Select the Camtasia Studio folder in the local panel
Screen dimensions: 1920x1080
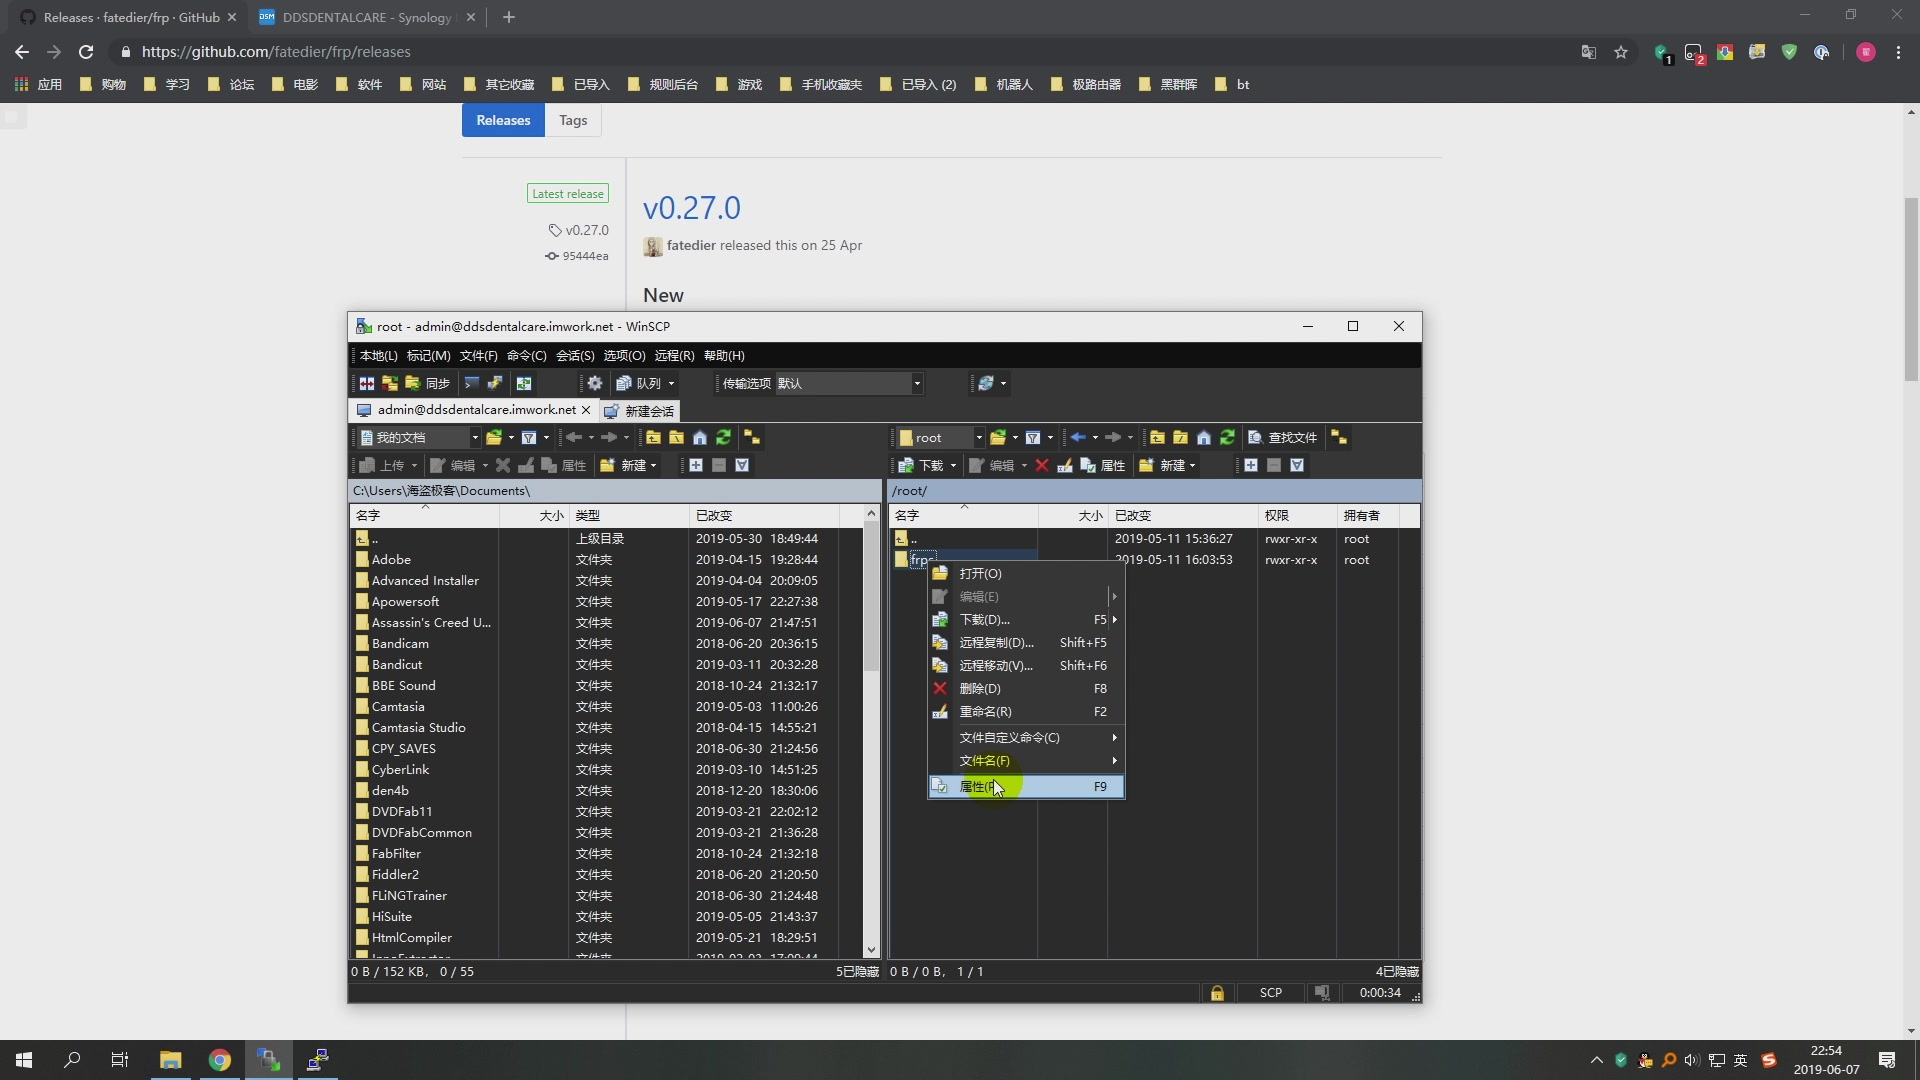418,727
